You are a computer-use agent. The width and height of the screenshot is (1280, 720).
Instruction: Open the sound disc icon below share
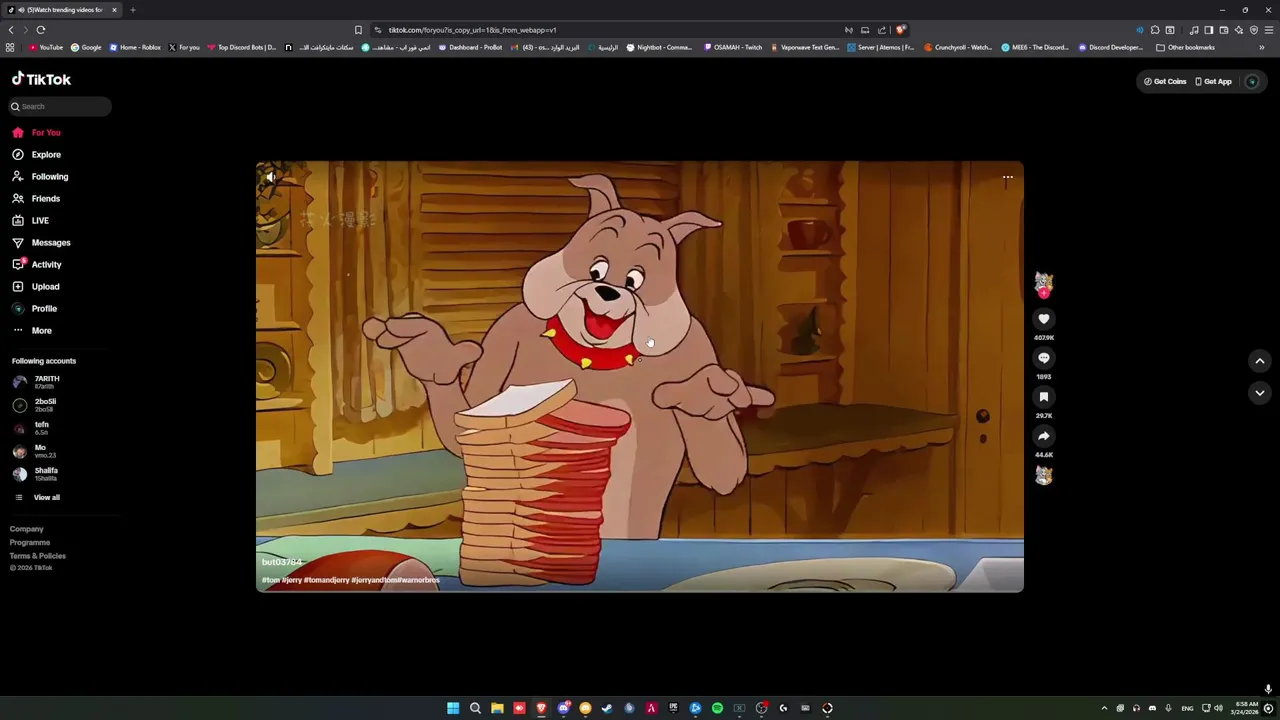[1043, 476]
